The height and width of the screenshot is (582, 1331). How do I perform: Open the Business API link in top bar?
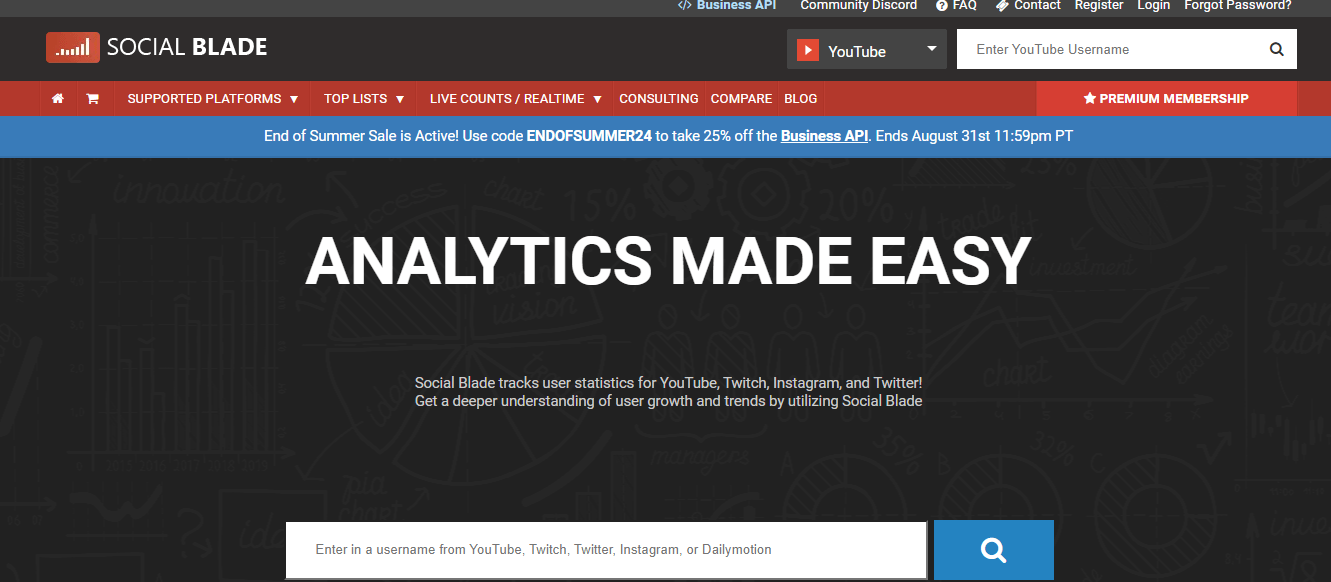[x=736, y=5]
